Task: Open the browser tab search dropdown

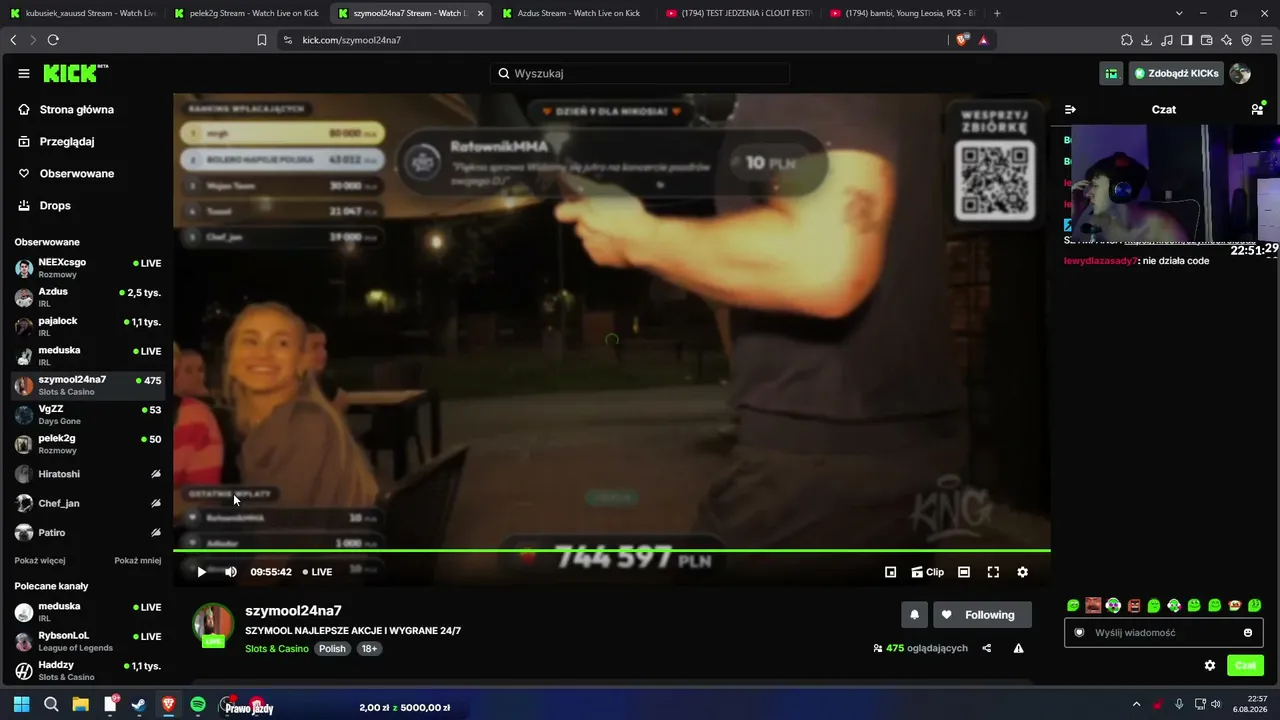Action: point(1179,13)
